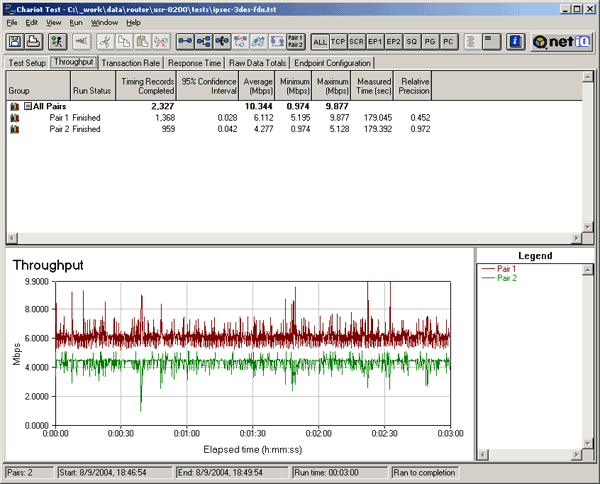Screen dimensions: 600x484
Task: Open the Run menu
Action: (x=76, y=22)
